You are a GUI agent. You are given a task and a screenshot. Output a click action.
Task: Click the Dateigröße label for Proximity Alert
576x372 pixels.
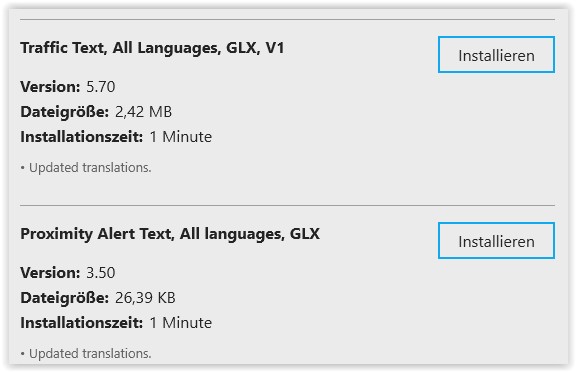coord(65,298)
